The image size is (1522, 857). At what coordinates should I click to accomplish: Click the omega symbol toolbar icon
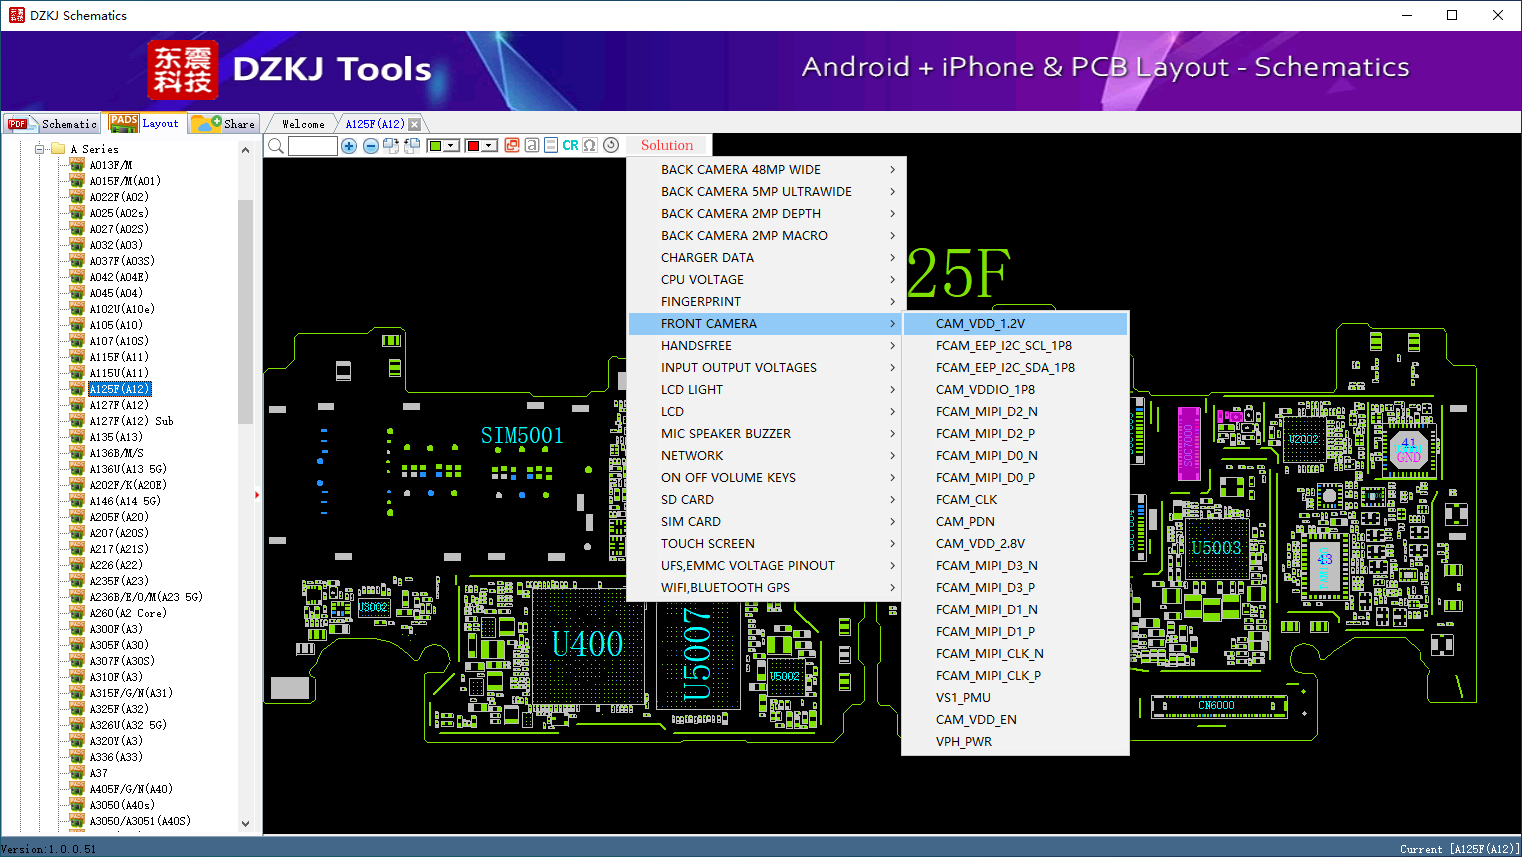click(590, 146)
